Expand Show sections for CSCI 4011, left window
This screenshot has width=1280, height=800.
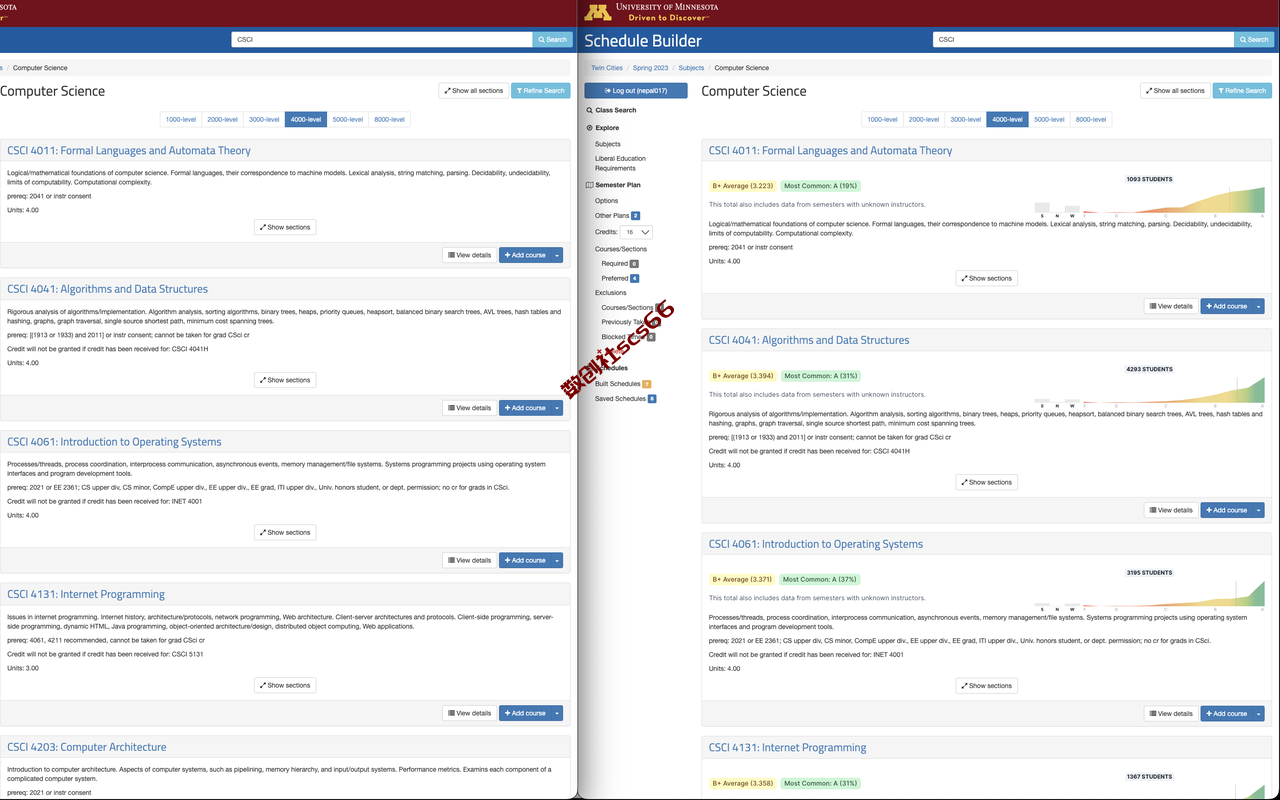coord(285,227)
